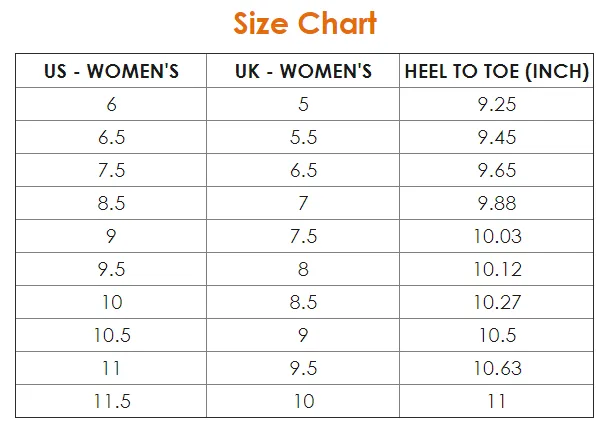610x436 pixels.
Task: Click heel to toe 9.25 value
Action: click(x=497, y=104)
